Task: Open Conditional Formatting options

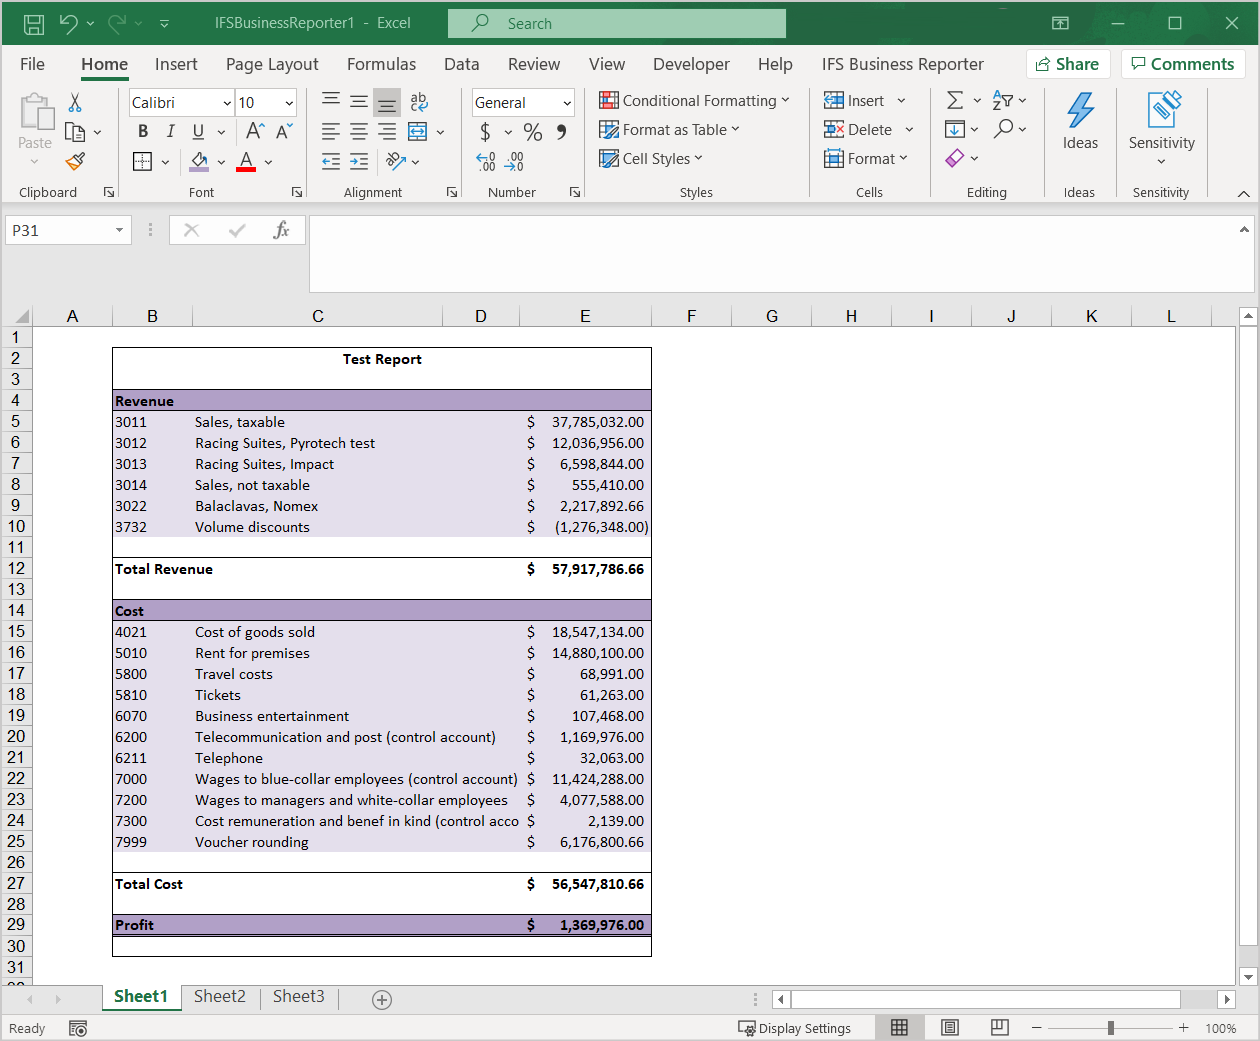Action: click(695, 100)
